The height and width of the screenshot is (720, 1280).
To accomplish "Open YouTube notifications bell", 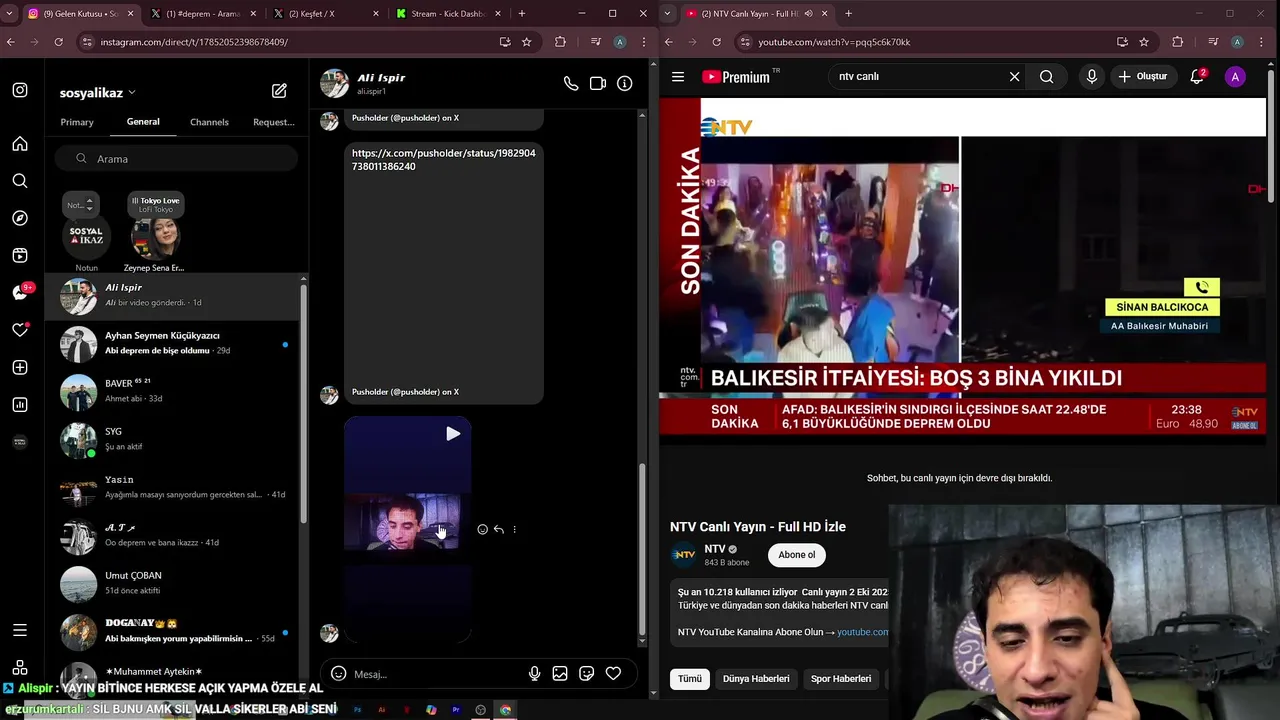I will click(x=1197, y=77).
